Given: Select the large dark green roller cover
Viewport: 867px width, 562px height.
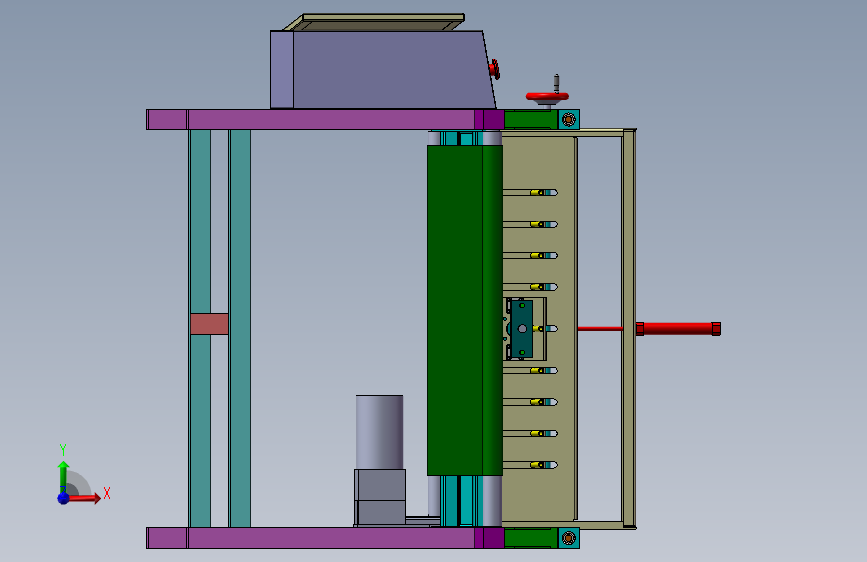Looking at the screenshot, I should pos(464,310).
